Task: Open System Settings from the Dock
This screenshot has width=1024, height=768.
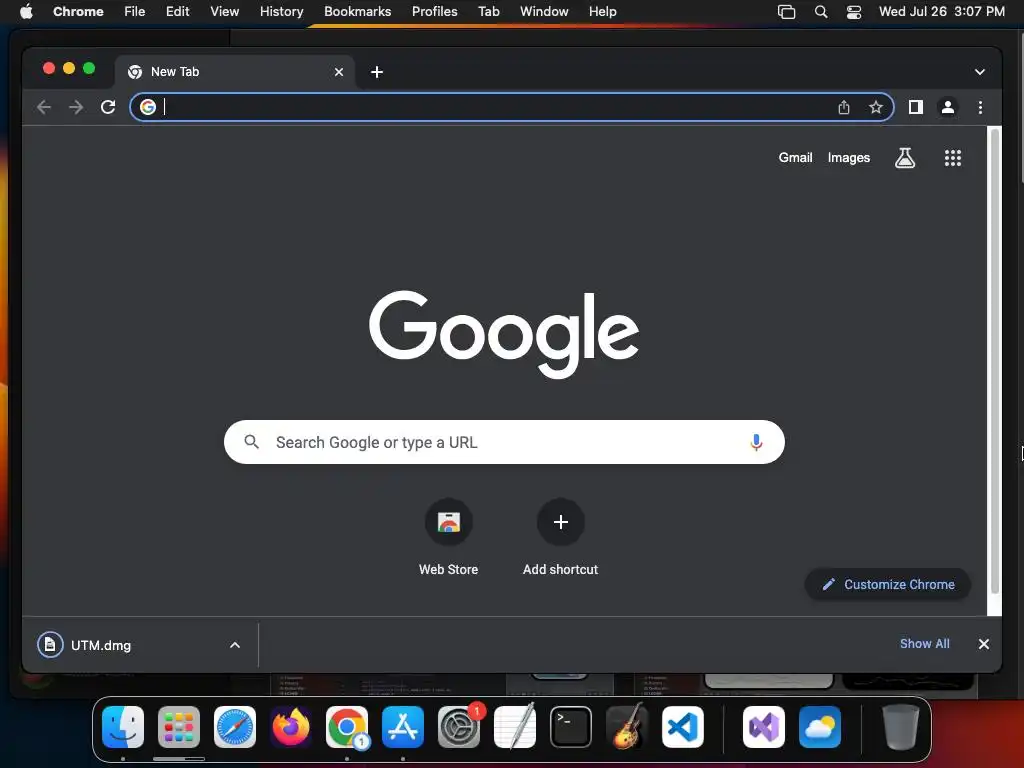Action: pos(459,727)
